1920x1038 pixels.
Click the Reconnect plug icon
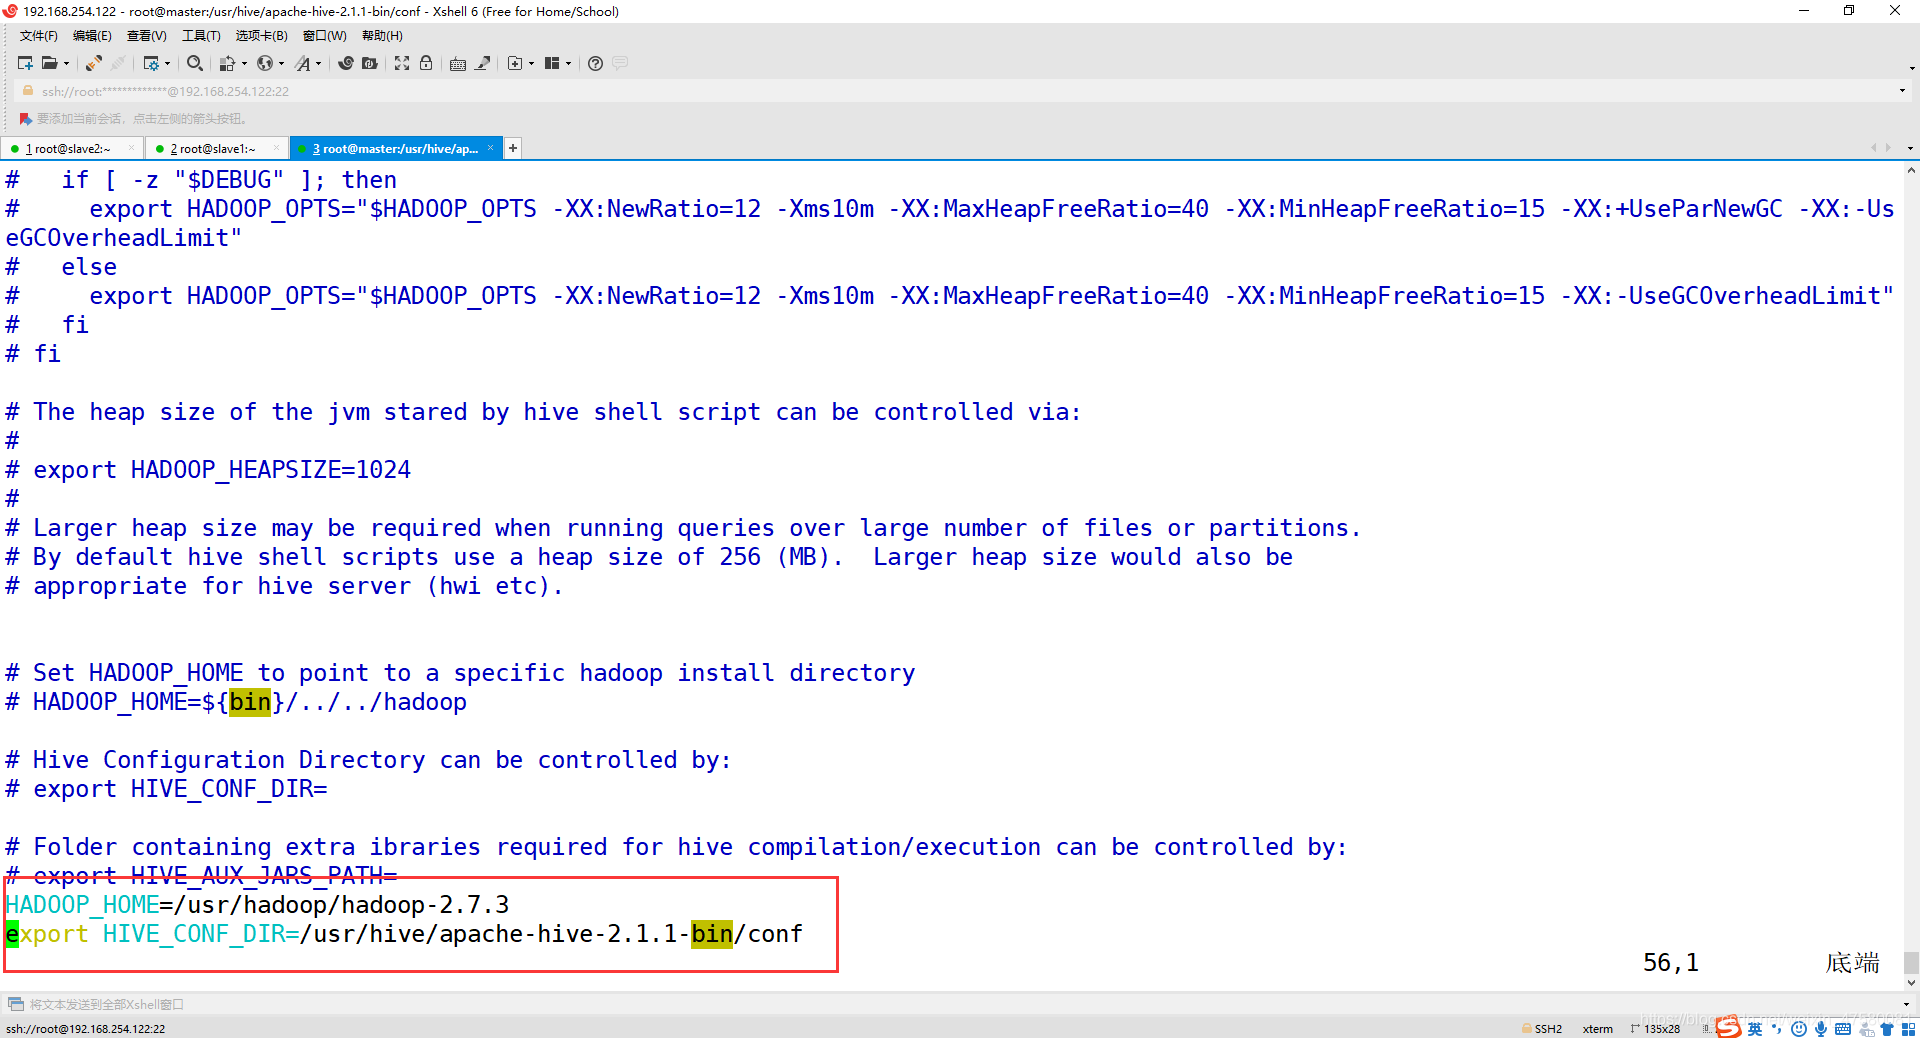[x=93, y=63]
